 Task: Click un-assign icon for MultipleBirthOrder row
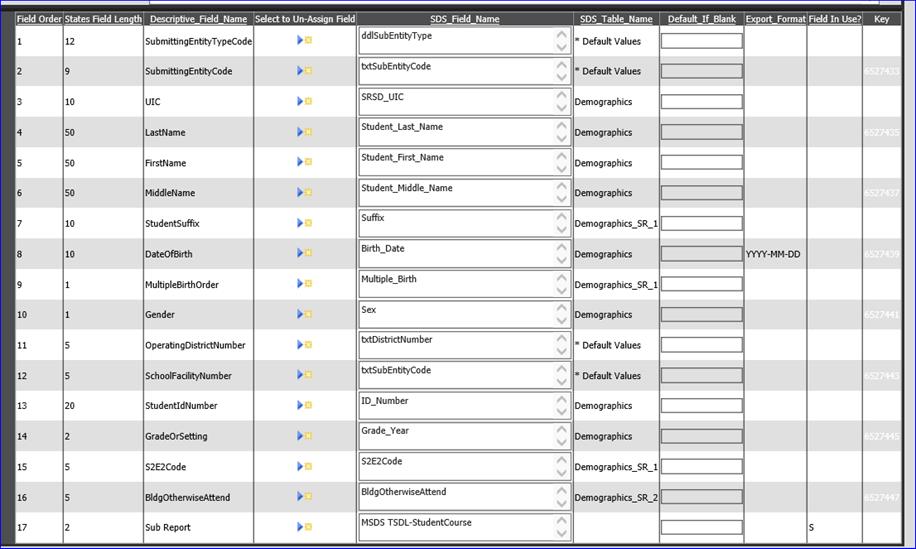[304, 284]
